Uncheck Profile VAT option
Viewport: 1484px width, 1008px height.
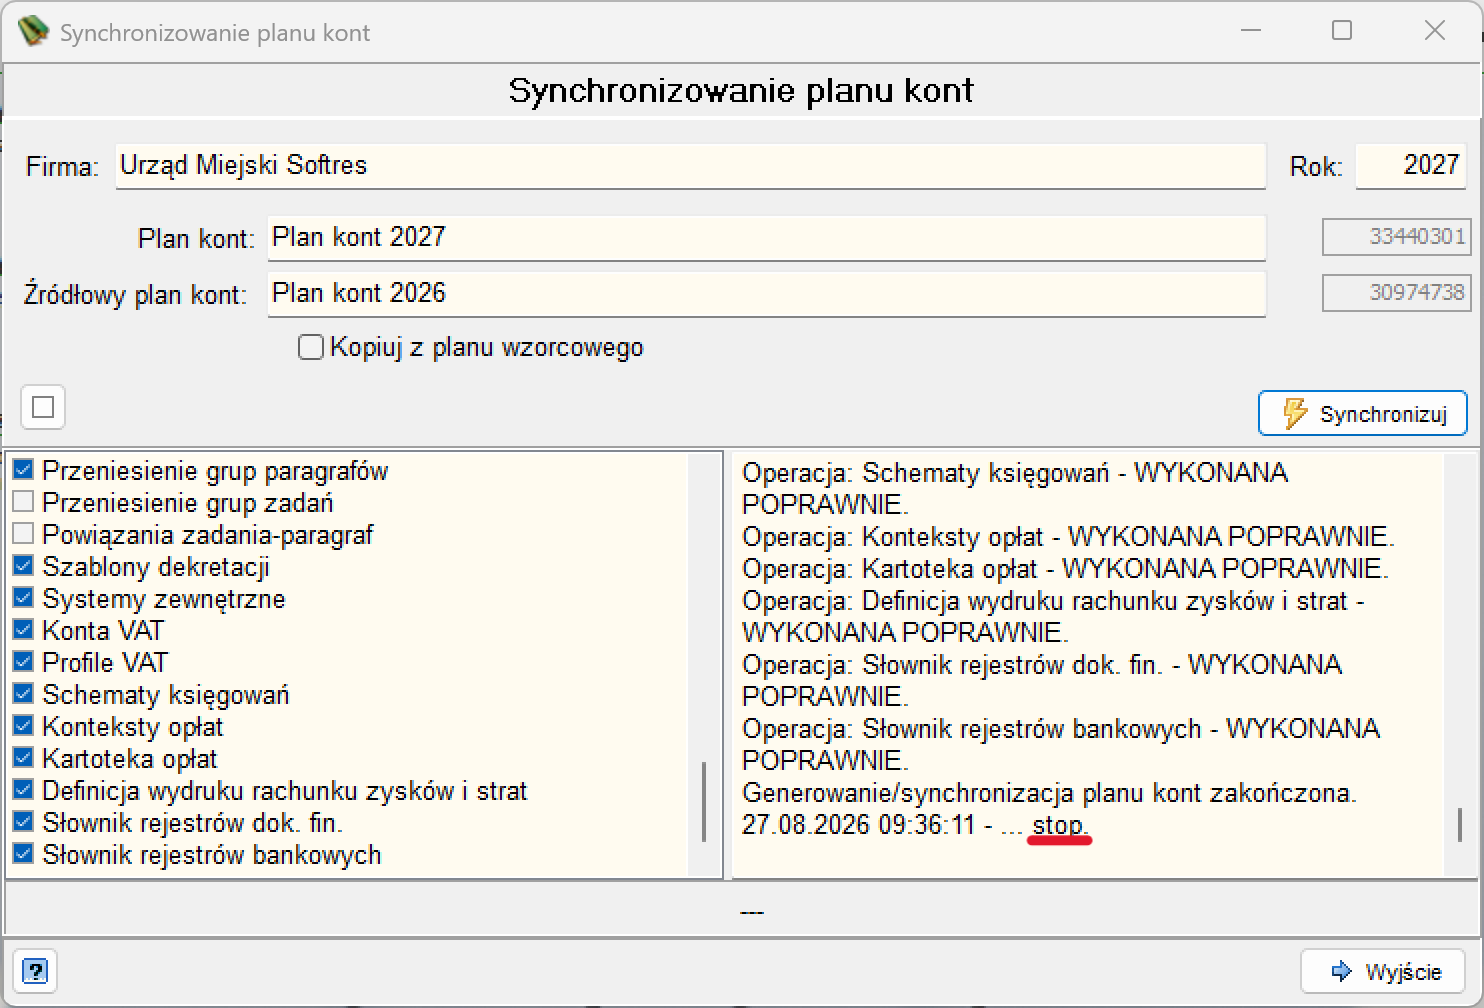coord(23,661)
